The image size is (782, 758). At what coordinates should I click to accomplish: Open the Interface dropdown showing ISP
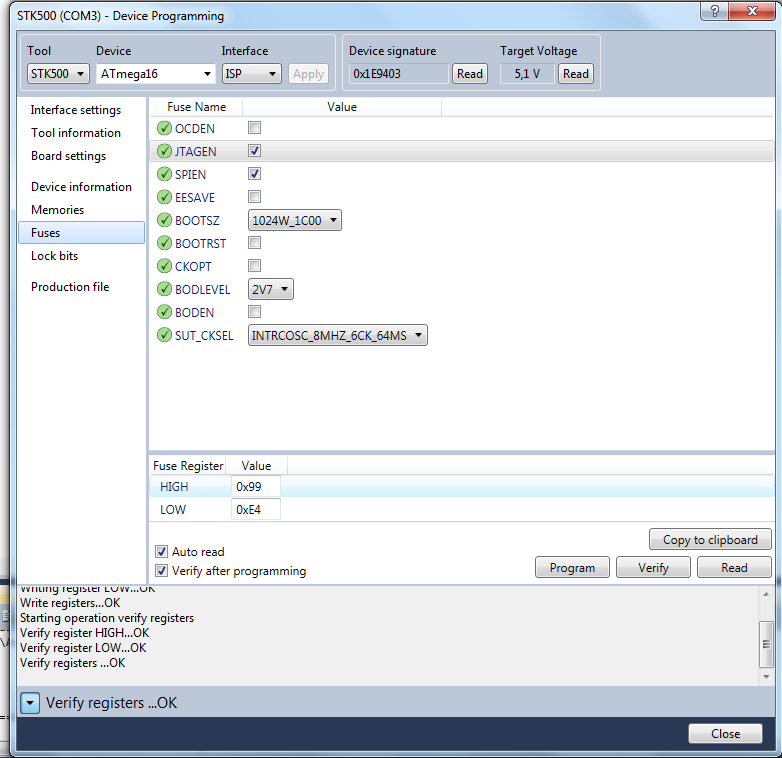coord(252,74)
